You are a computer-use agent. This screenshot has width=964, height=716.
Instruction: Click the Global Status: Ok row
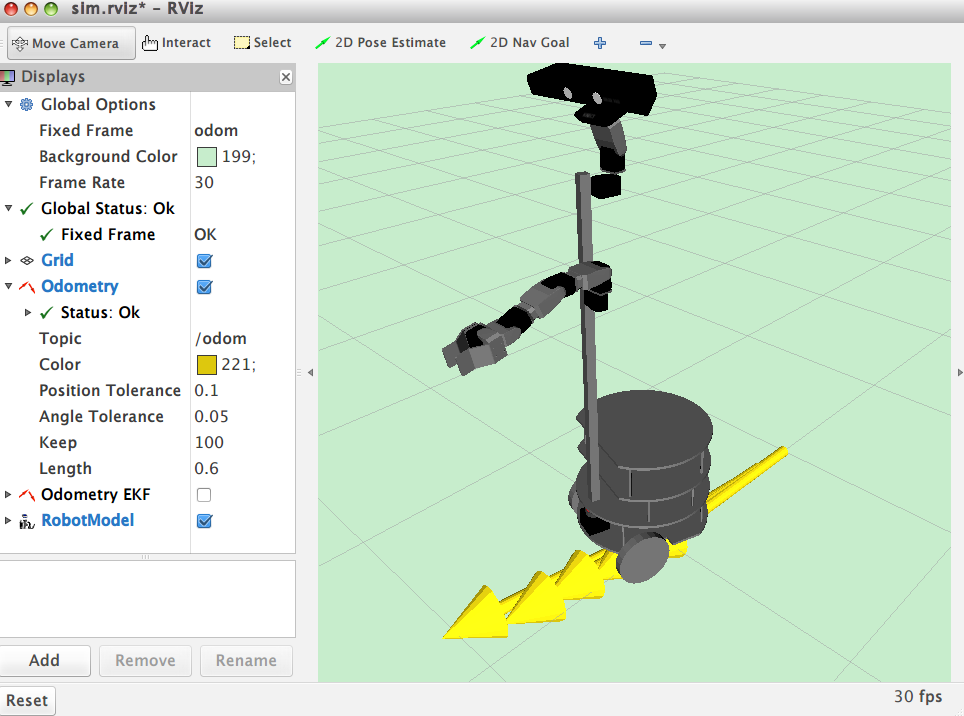coord(108,209)
